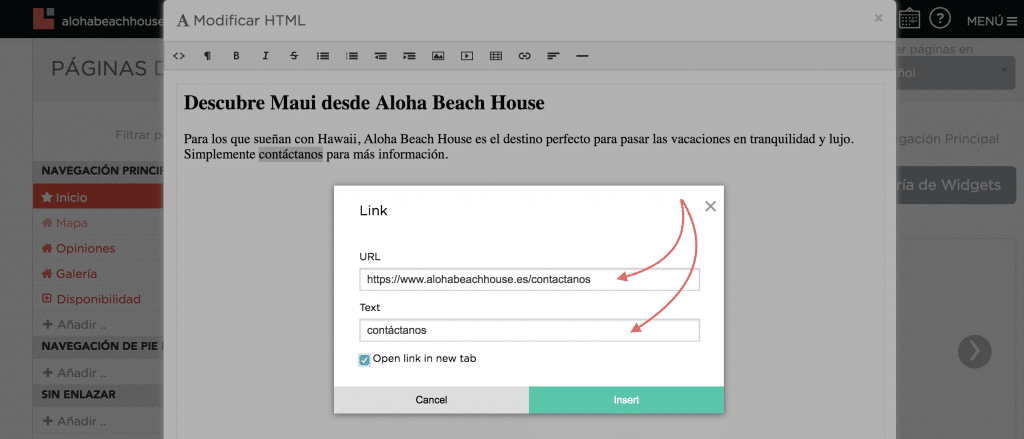The width and height of the screenshot is (1024, 439).
Task: Click the paragraph format icon
Action: pos(207,56)
